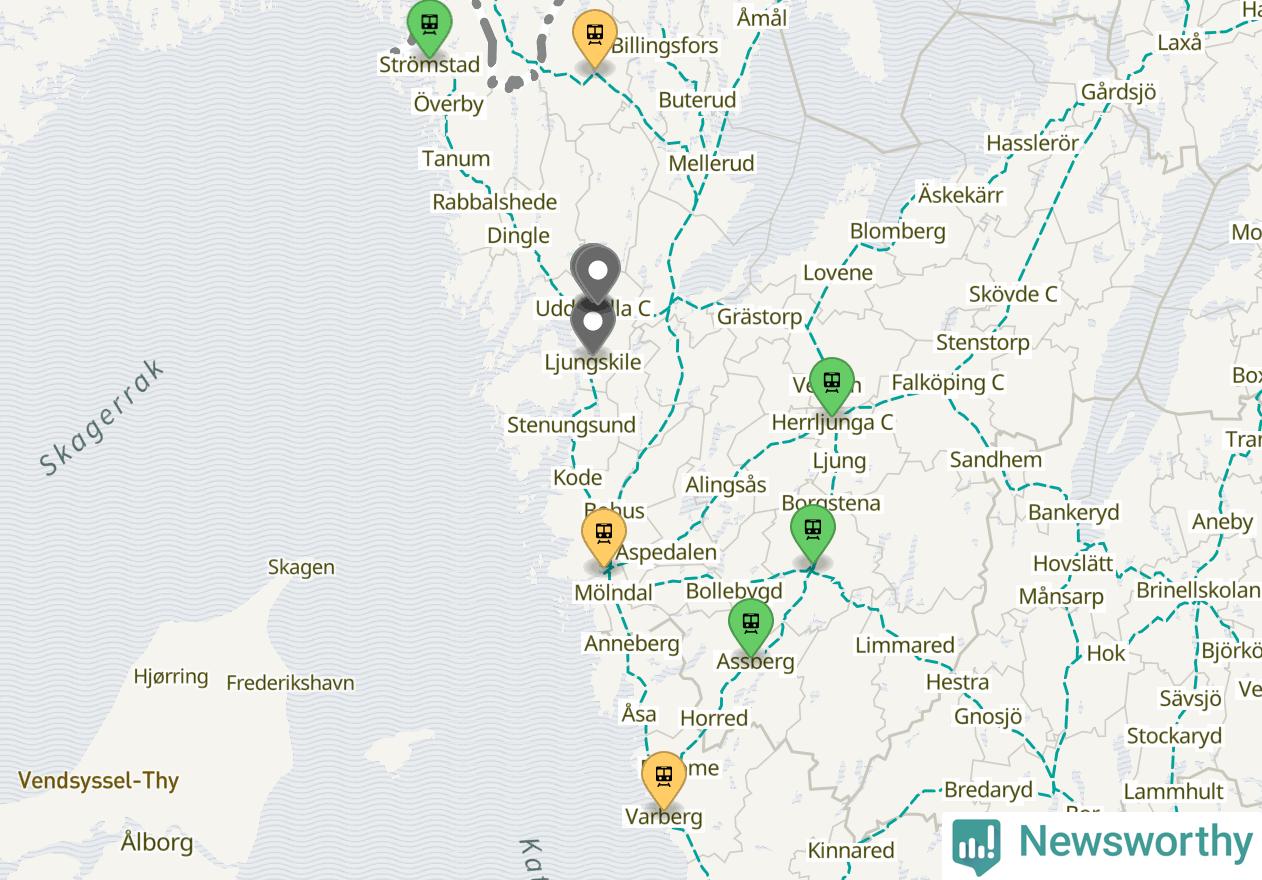
Task: Click the Alingsås station label
Action: tap(726, 485)
